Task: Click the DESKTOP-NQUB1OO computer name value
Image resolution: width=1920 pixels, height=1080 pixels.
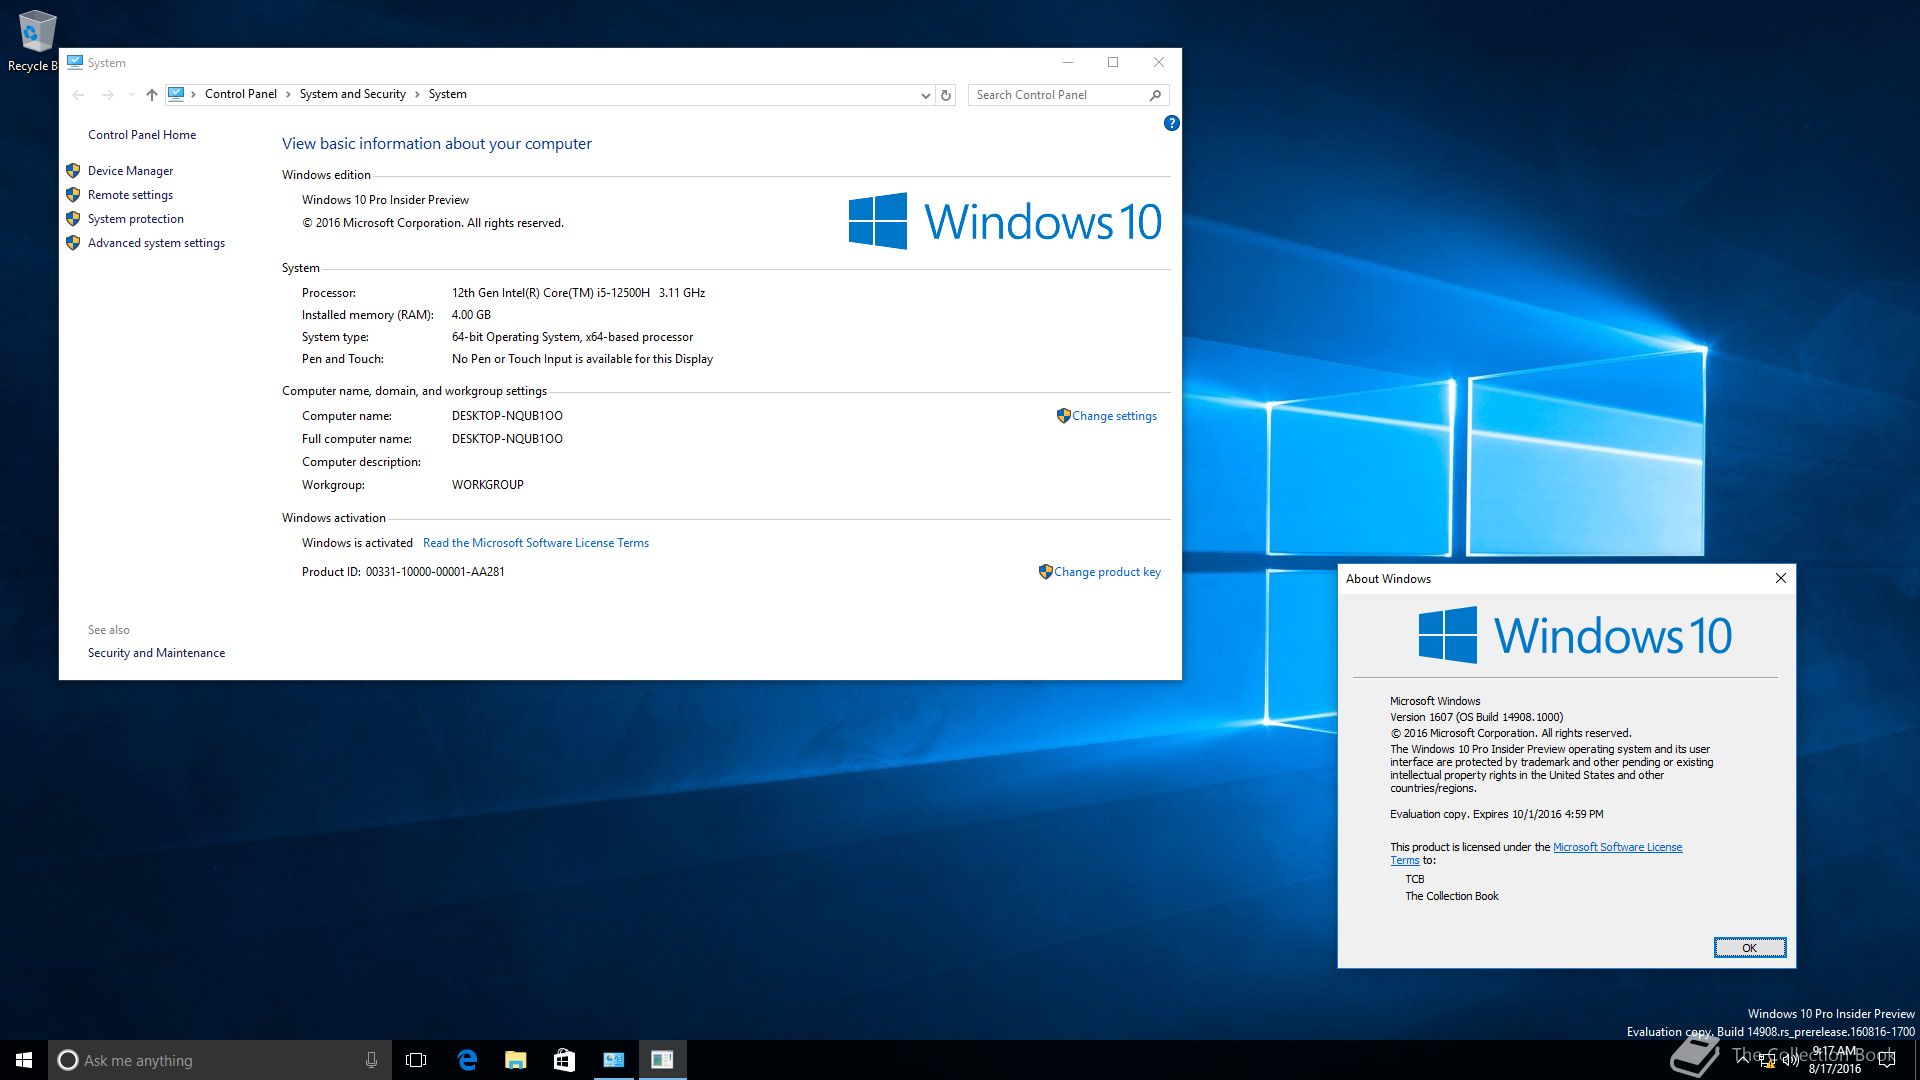Action: pos(507,416)
